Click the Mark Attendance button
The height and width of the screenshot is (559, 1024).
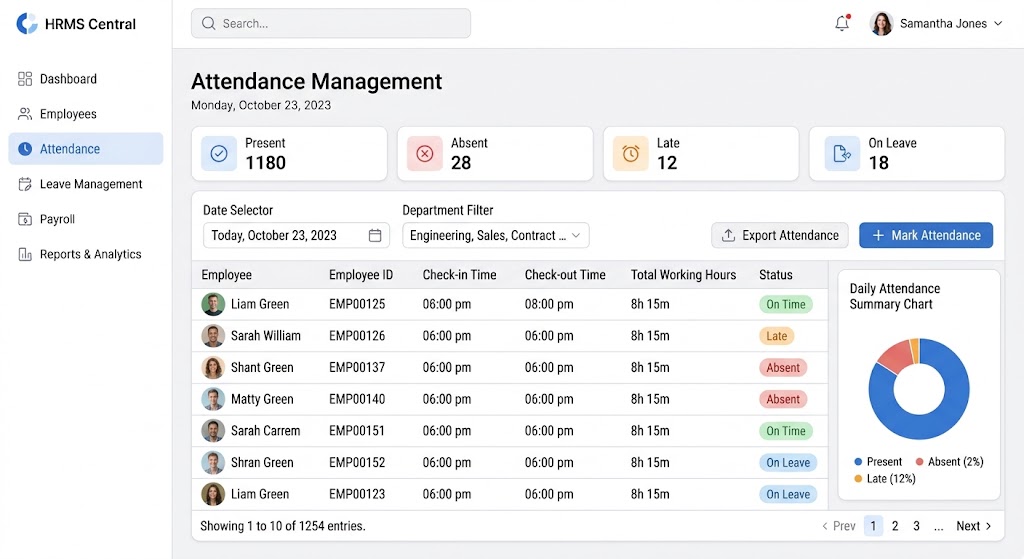[x=926, y=236]
